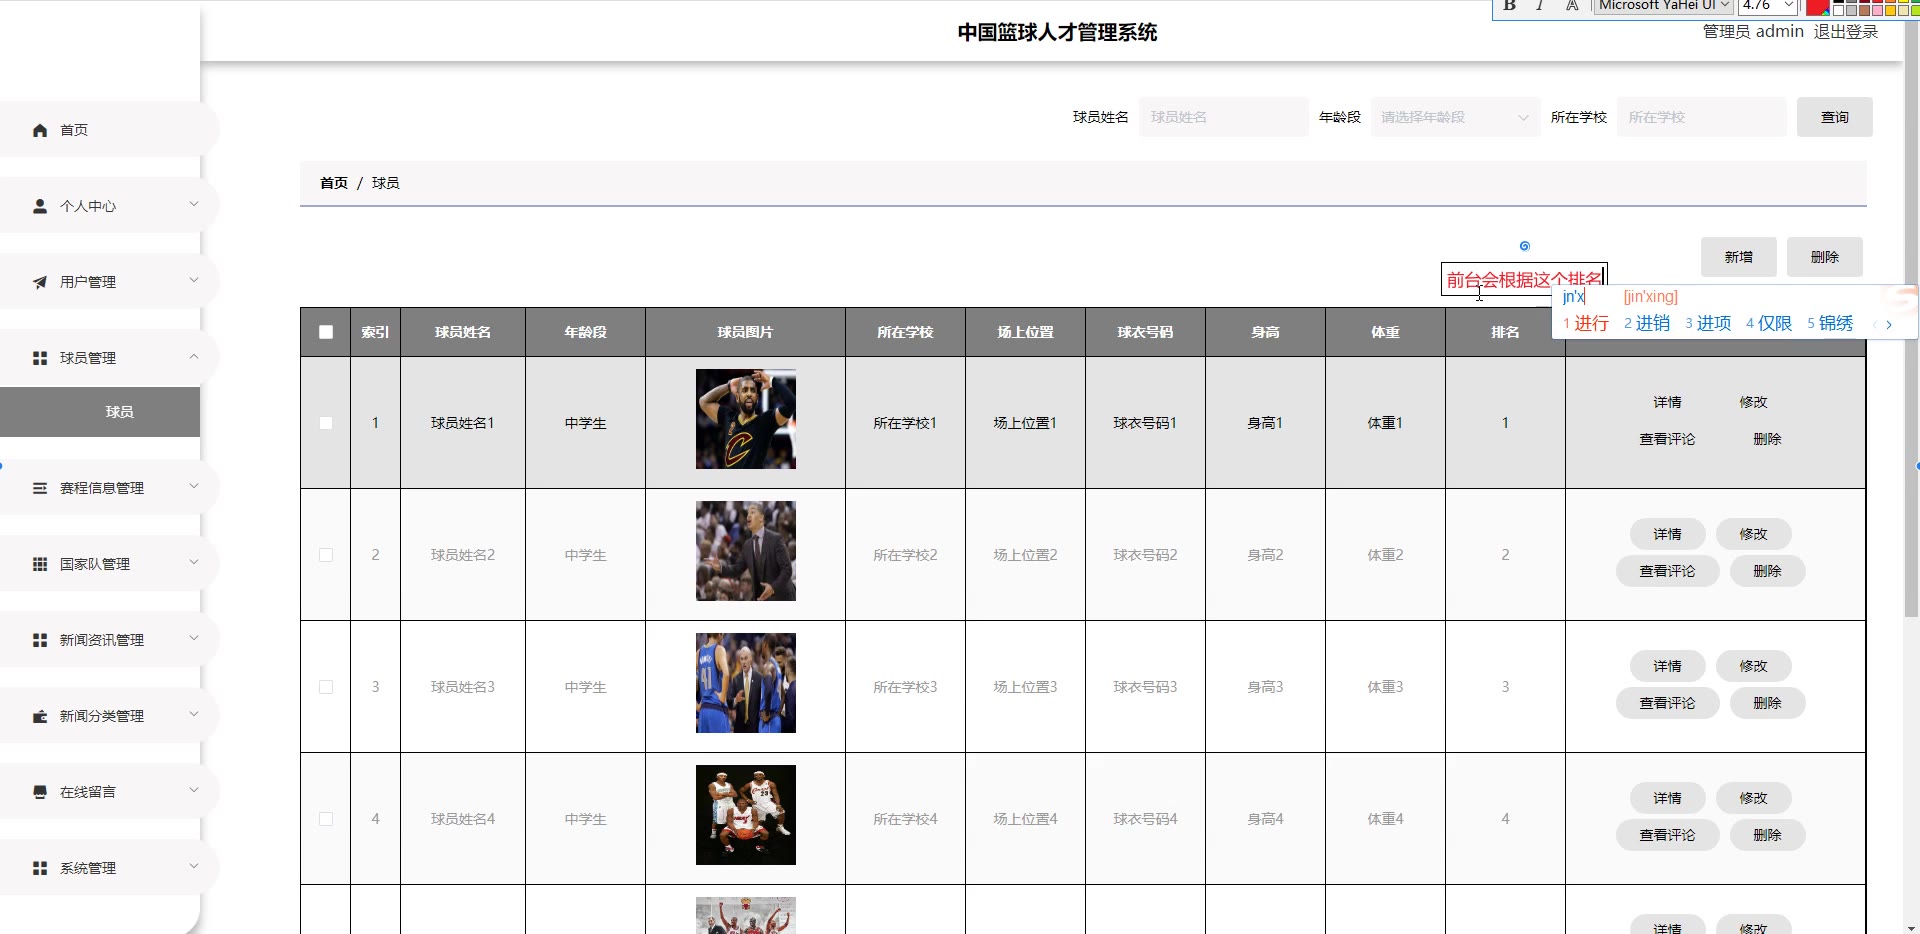The image size is (1920, 934).
Task: Click the home icon beside 首页
Action: [x=40, y=130]
